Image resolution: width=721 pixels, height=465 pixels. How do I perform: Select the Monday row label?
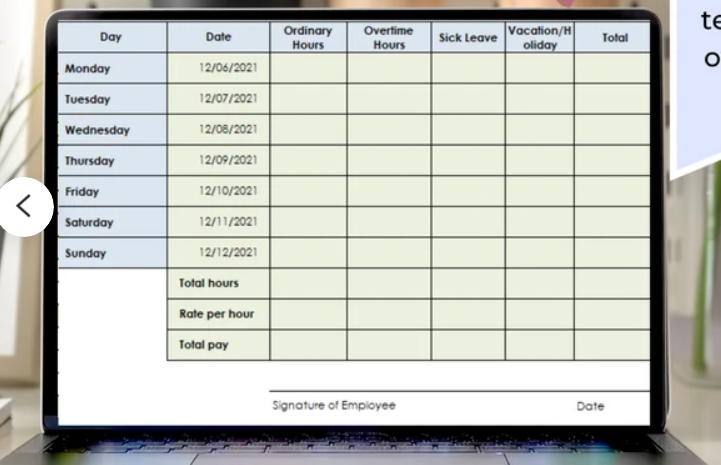(112, 68)
